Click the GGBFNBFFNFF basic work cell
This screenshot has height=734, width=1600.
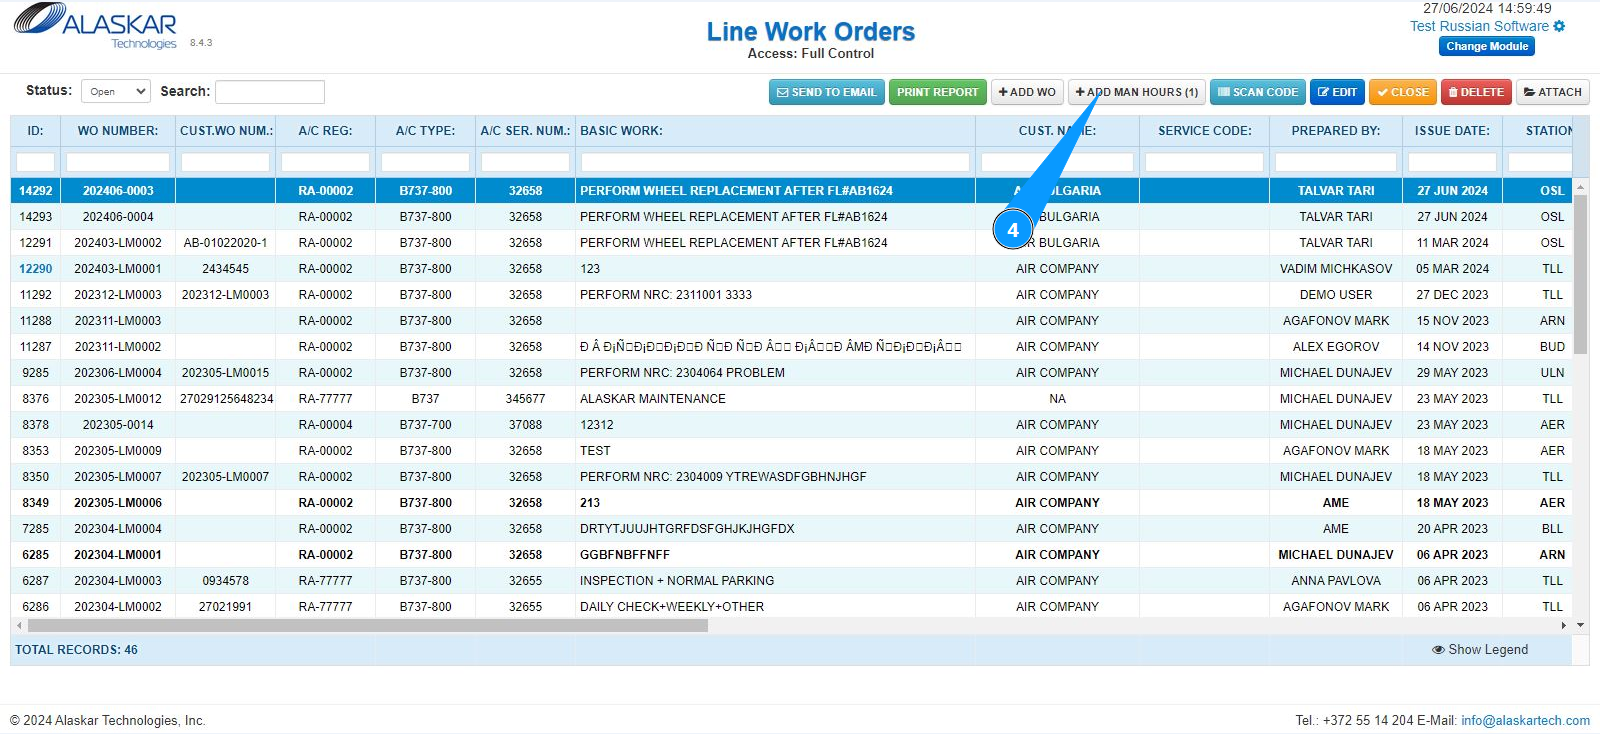[775, 555]
